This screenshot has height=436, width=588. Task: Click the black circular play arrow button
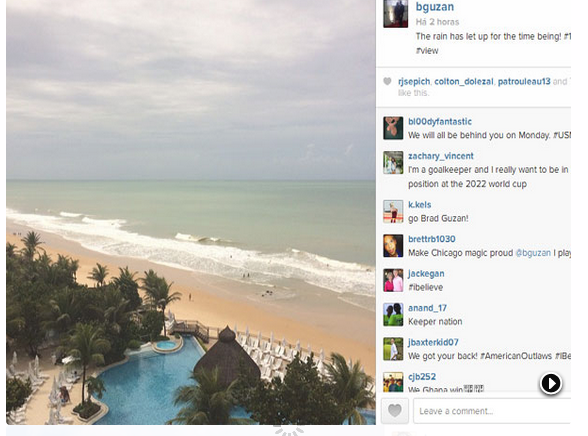pos(550,384)
